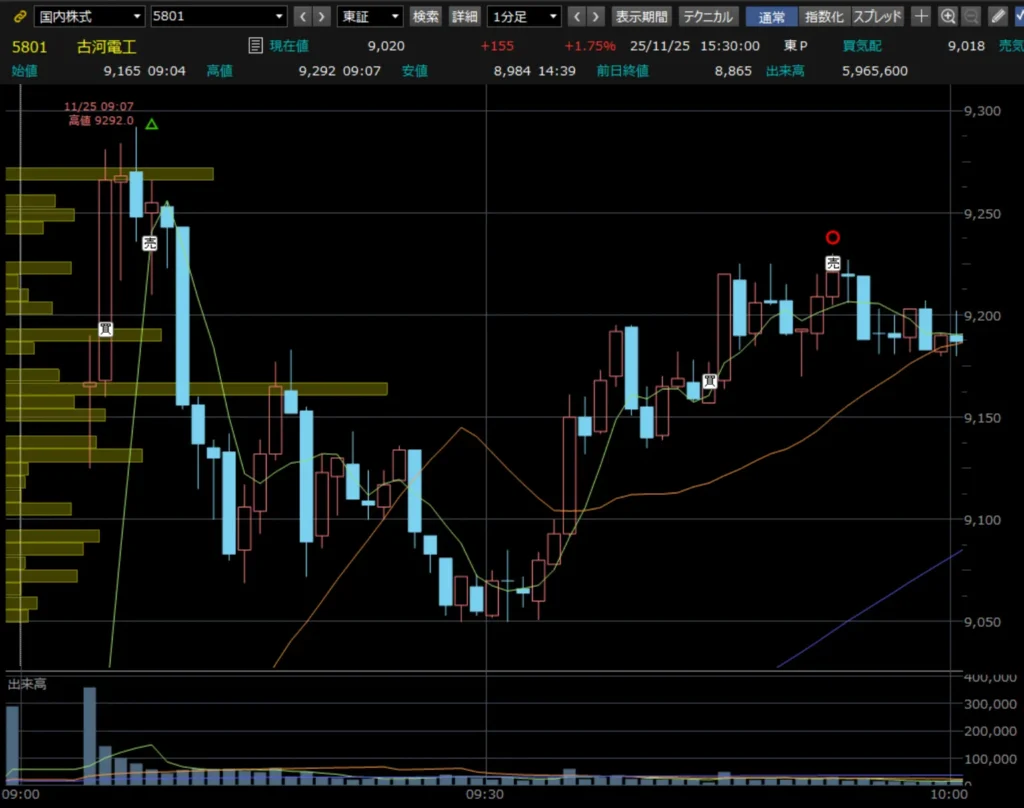Click the document icon beside 現在値

(256, 45)
